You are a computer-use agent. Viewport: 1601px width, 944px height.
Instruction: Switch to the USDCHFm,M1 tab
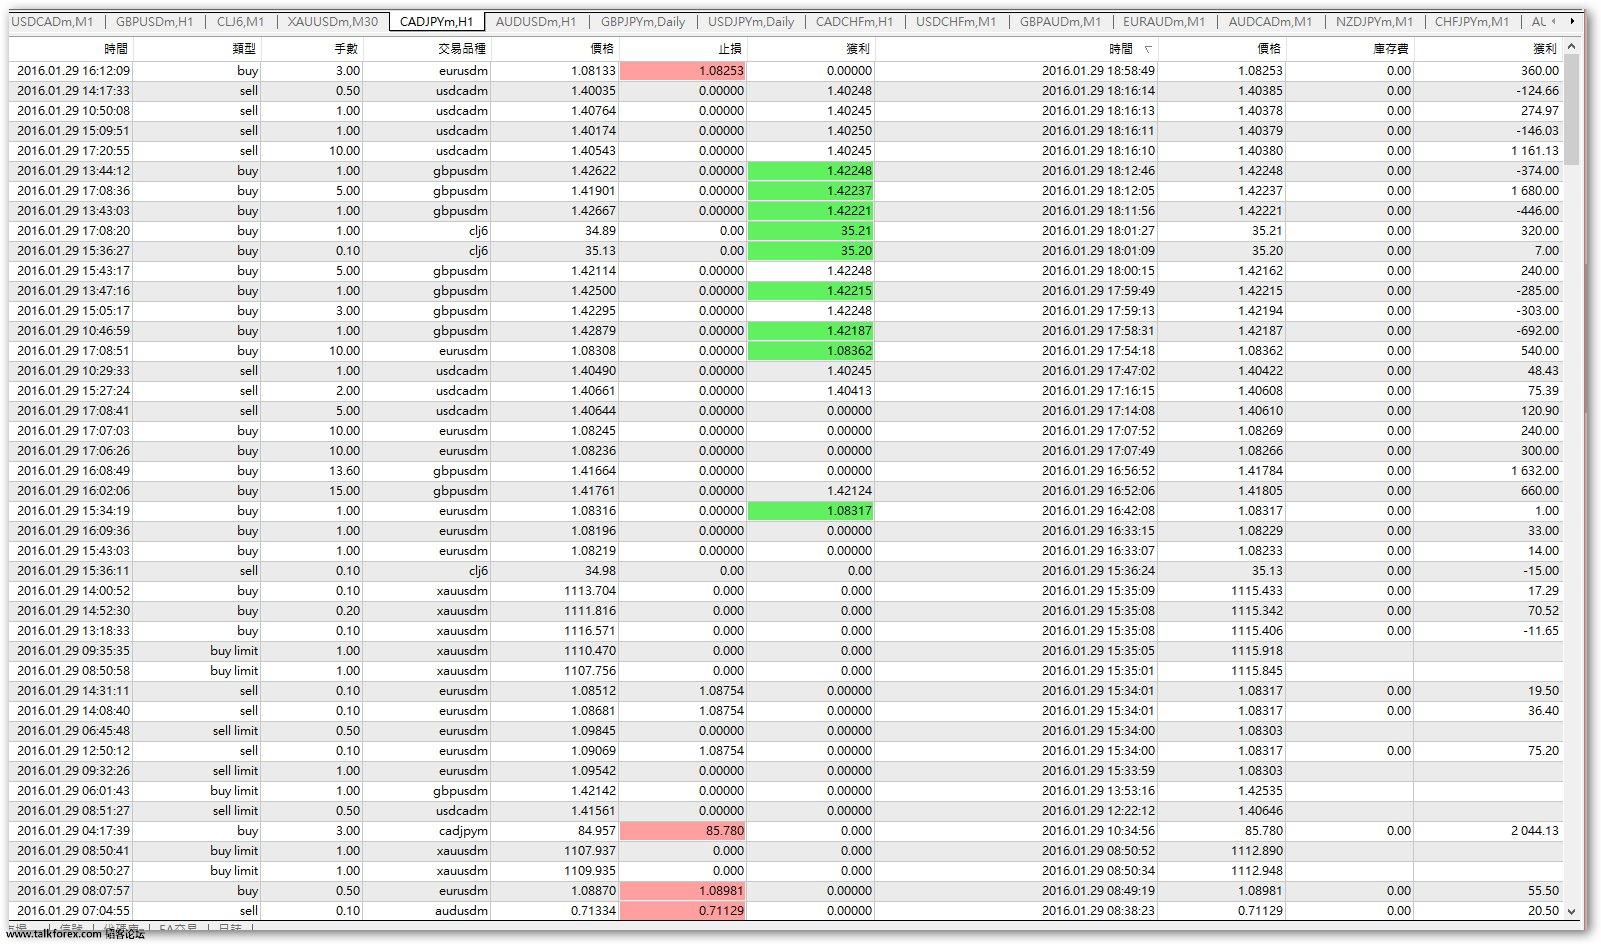(x=956, y=21)
